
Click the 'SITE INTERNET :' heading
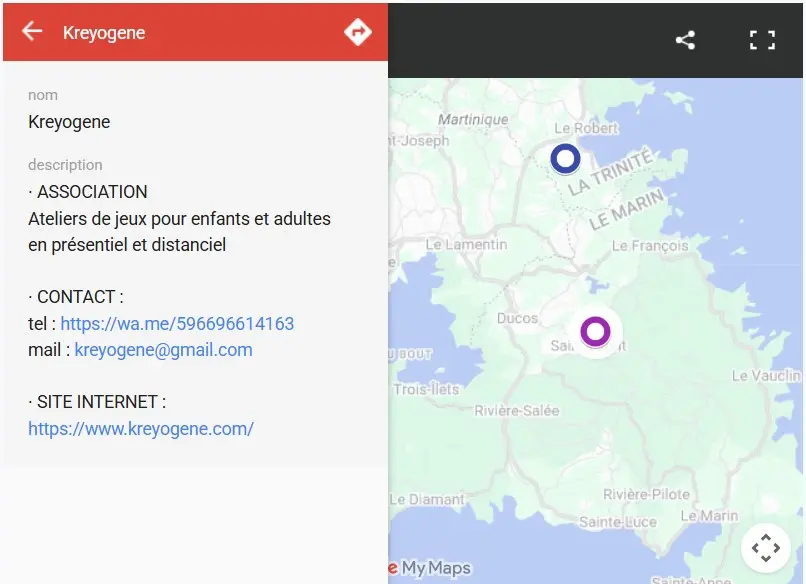click(101, 402)
